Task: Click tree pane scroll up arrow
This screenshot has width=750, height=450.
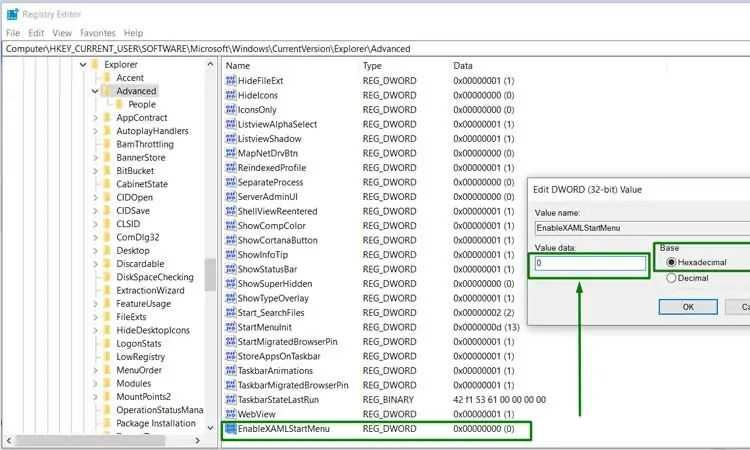Action: tap(210, 64)
